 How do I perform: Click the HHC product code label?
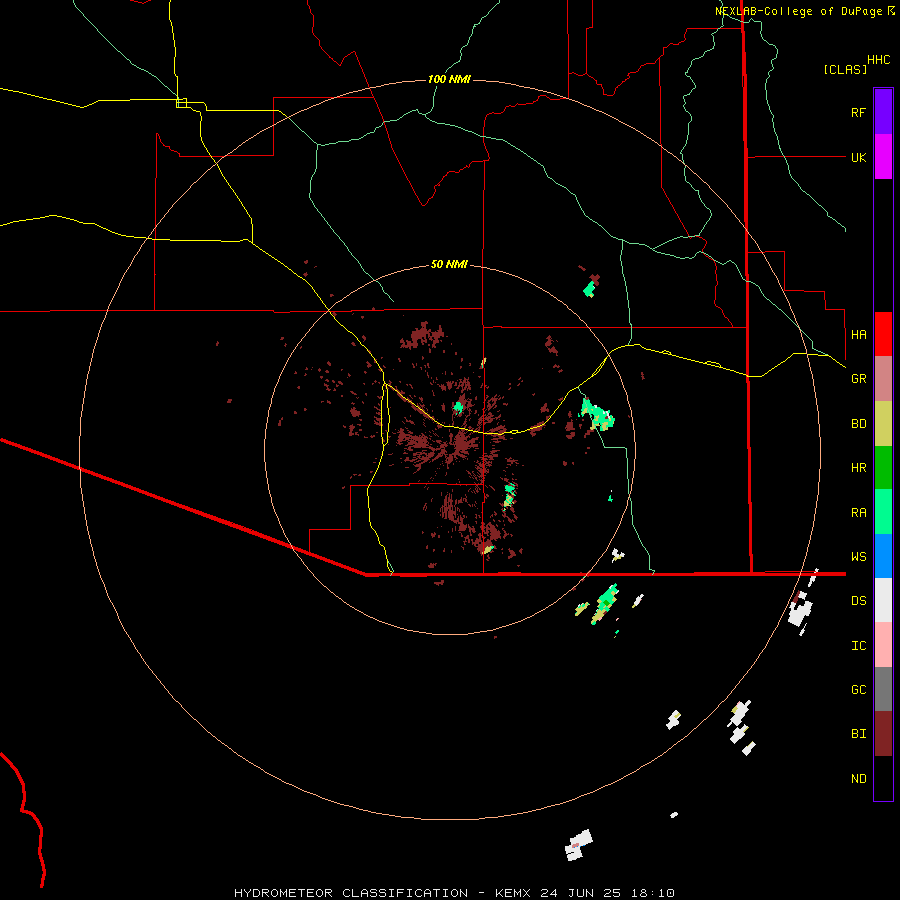878,60
